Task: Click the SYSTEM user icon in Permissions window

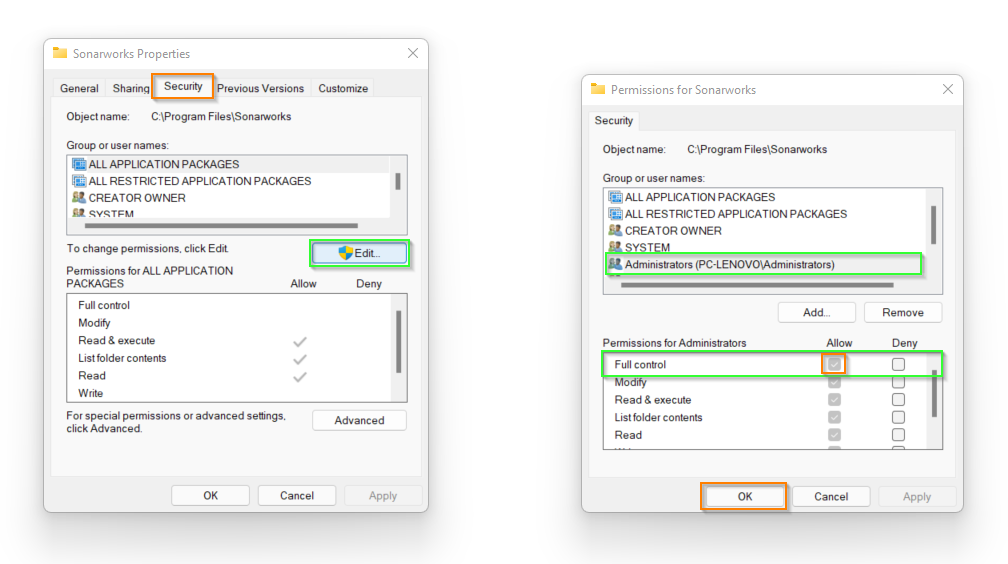Action: (x=615, y=247)
